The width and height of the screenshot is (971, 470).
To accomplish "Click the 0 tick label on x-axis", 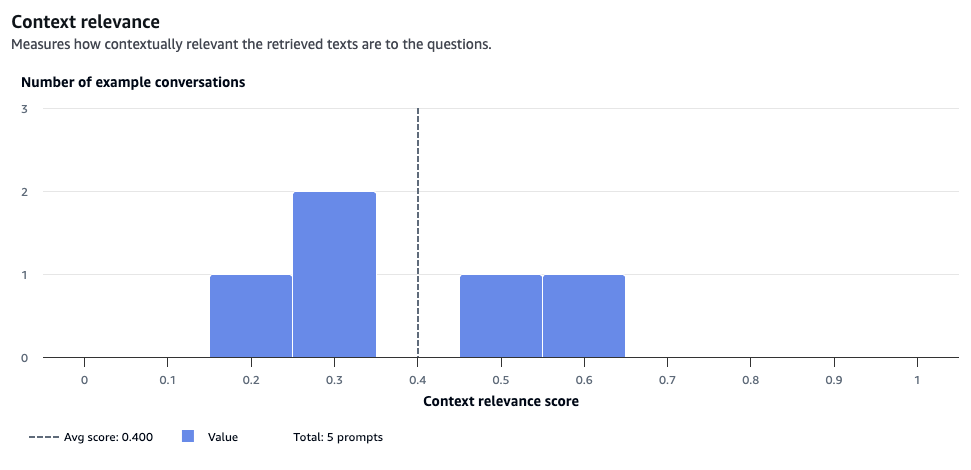I will (84, 380).
